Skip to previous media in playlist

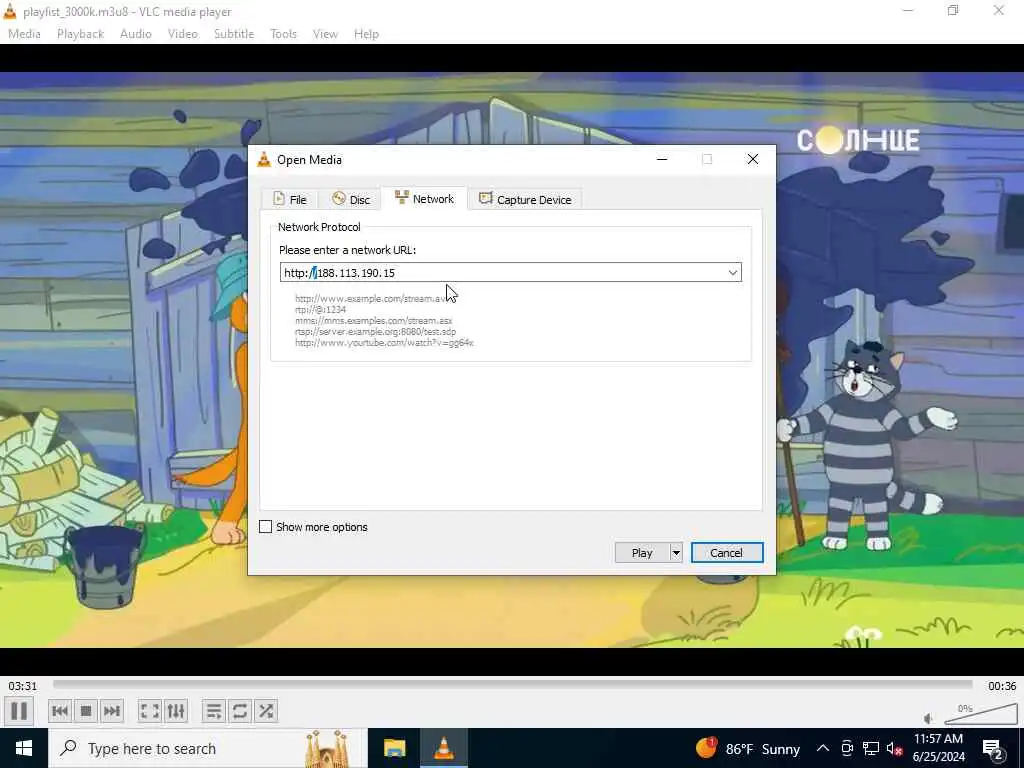60,711
